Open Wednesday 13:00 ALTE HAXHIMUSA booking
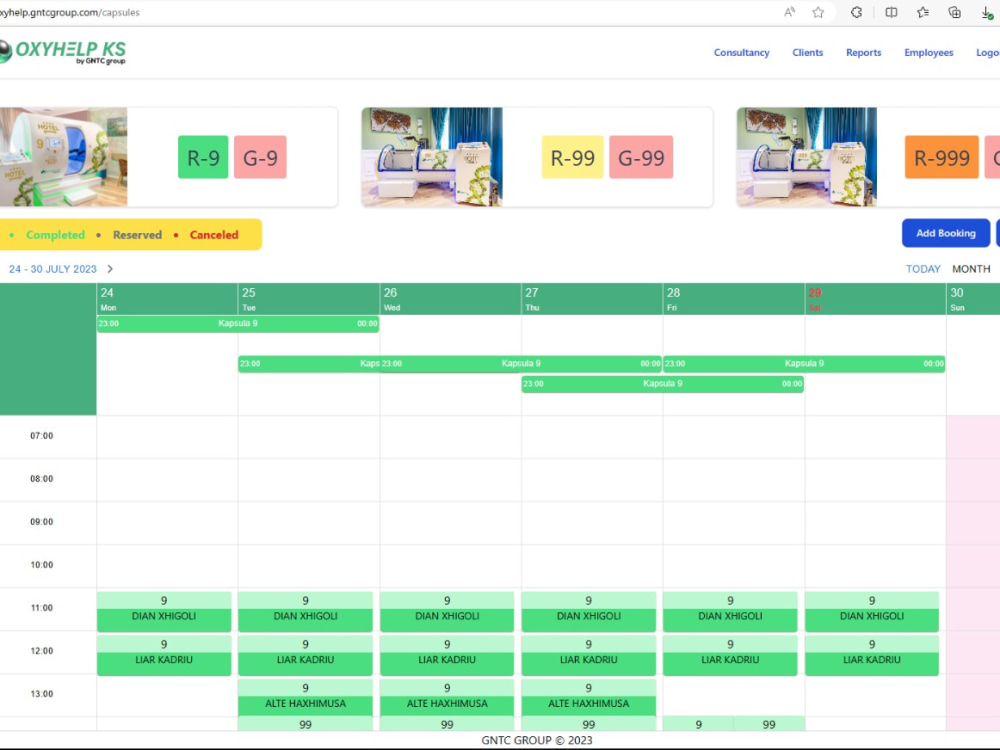 447,697
